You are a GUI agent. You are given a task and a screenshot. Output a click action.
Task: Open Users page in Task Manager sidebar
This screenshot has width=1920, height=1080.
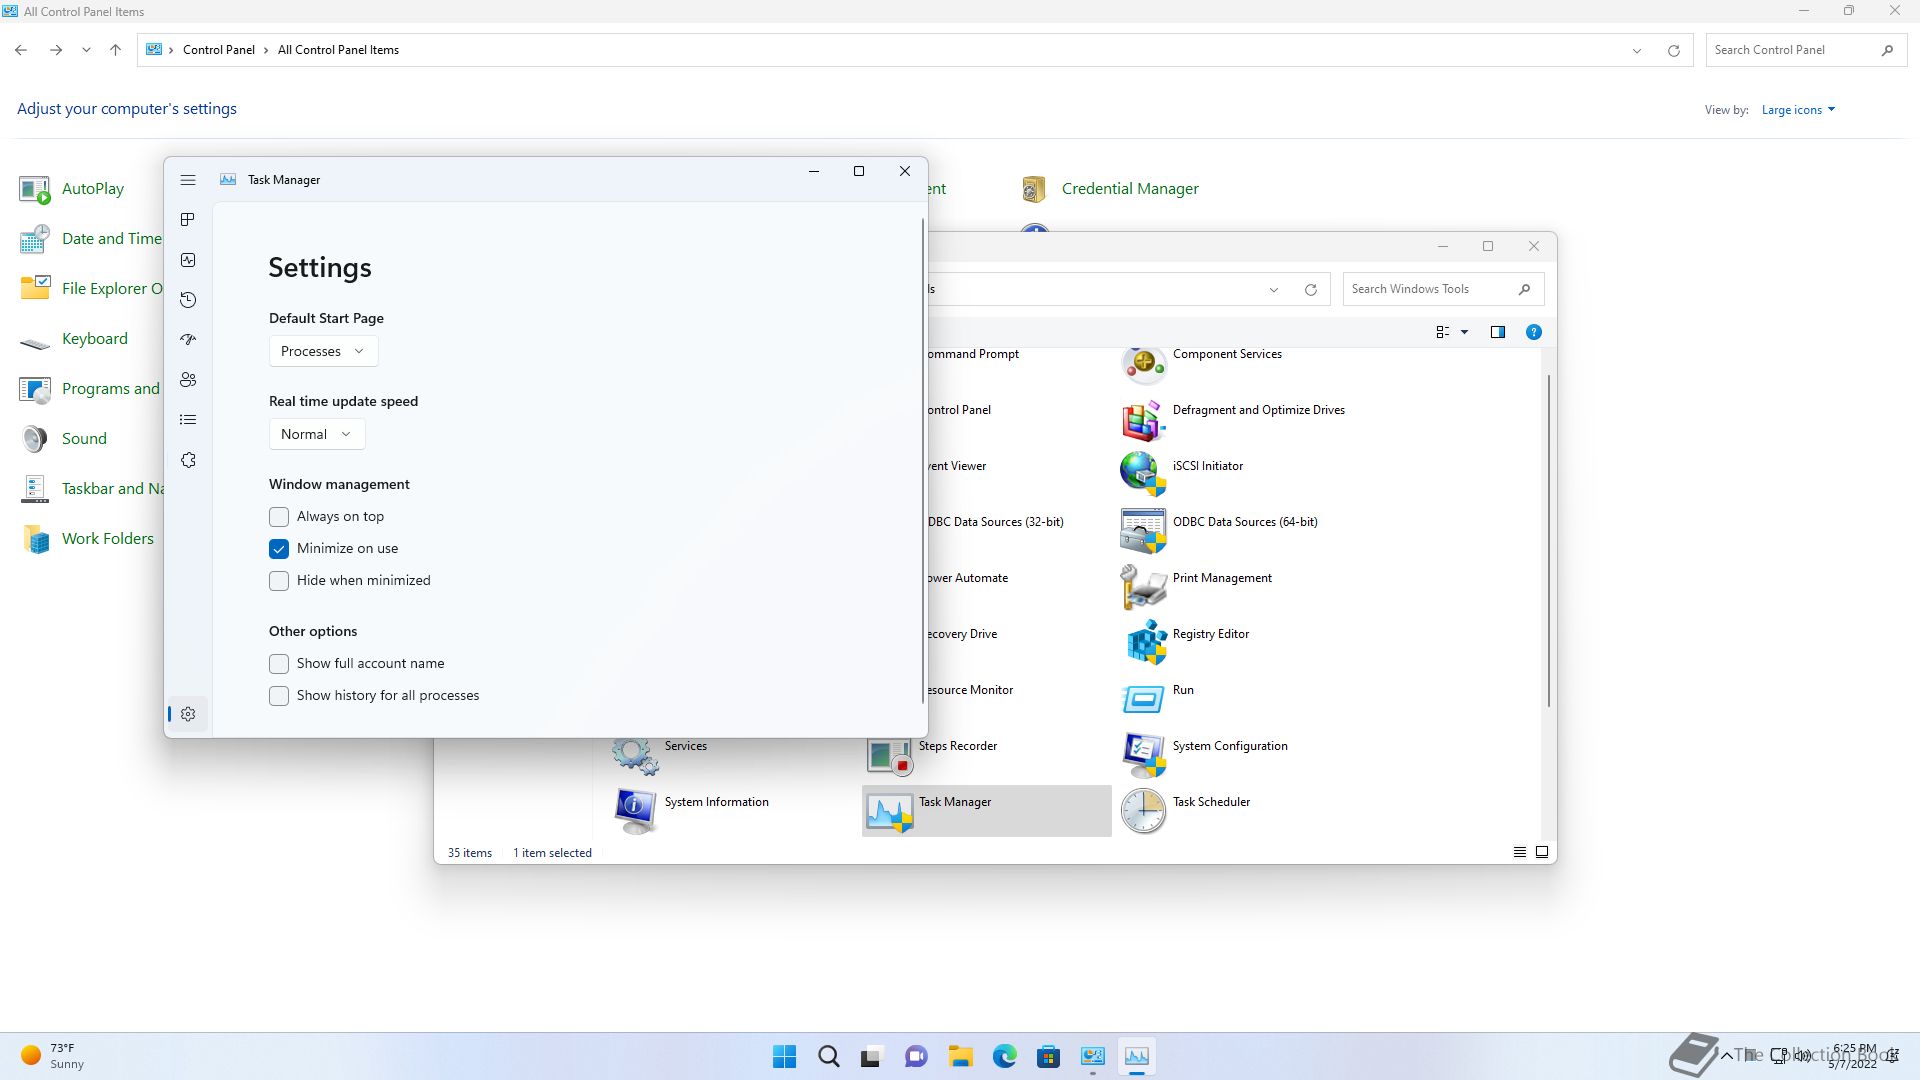pos(188,380)
